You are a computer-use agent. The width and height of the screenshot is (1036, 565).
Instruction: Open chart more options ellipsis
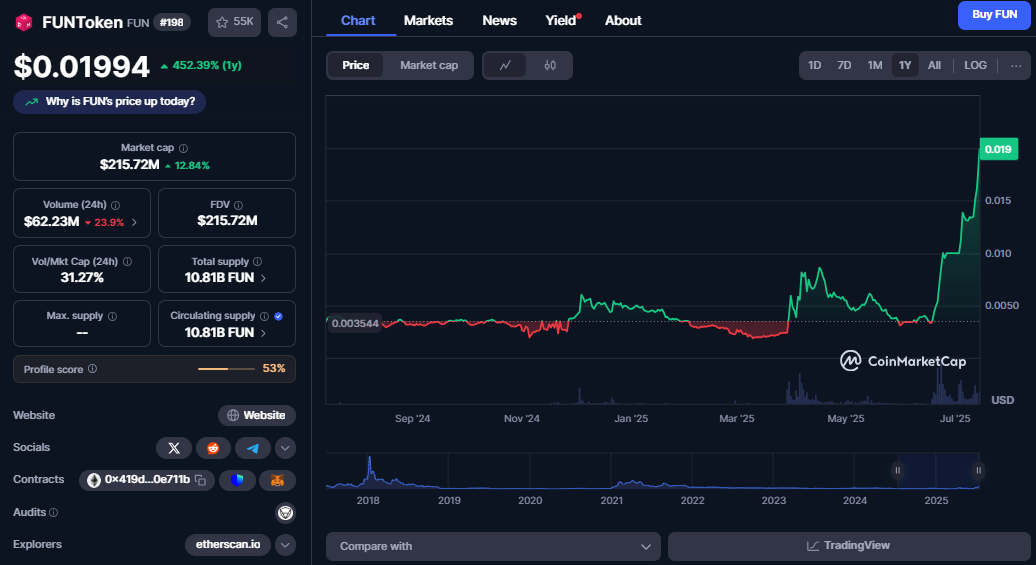tap(1016, 65)
